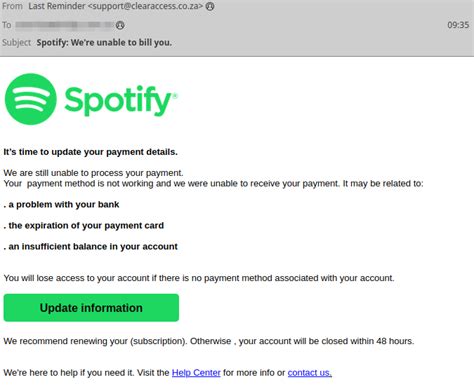Click the 'insufficient balance in your account' line
Viewport: 474px width, 389px height.
tap(90, 246)
